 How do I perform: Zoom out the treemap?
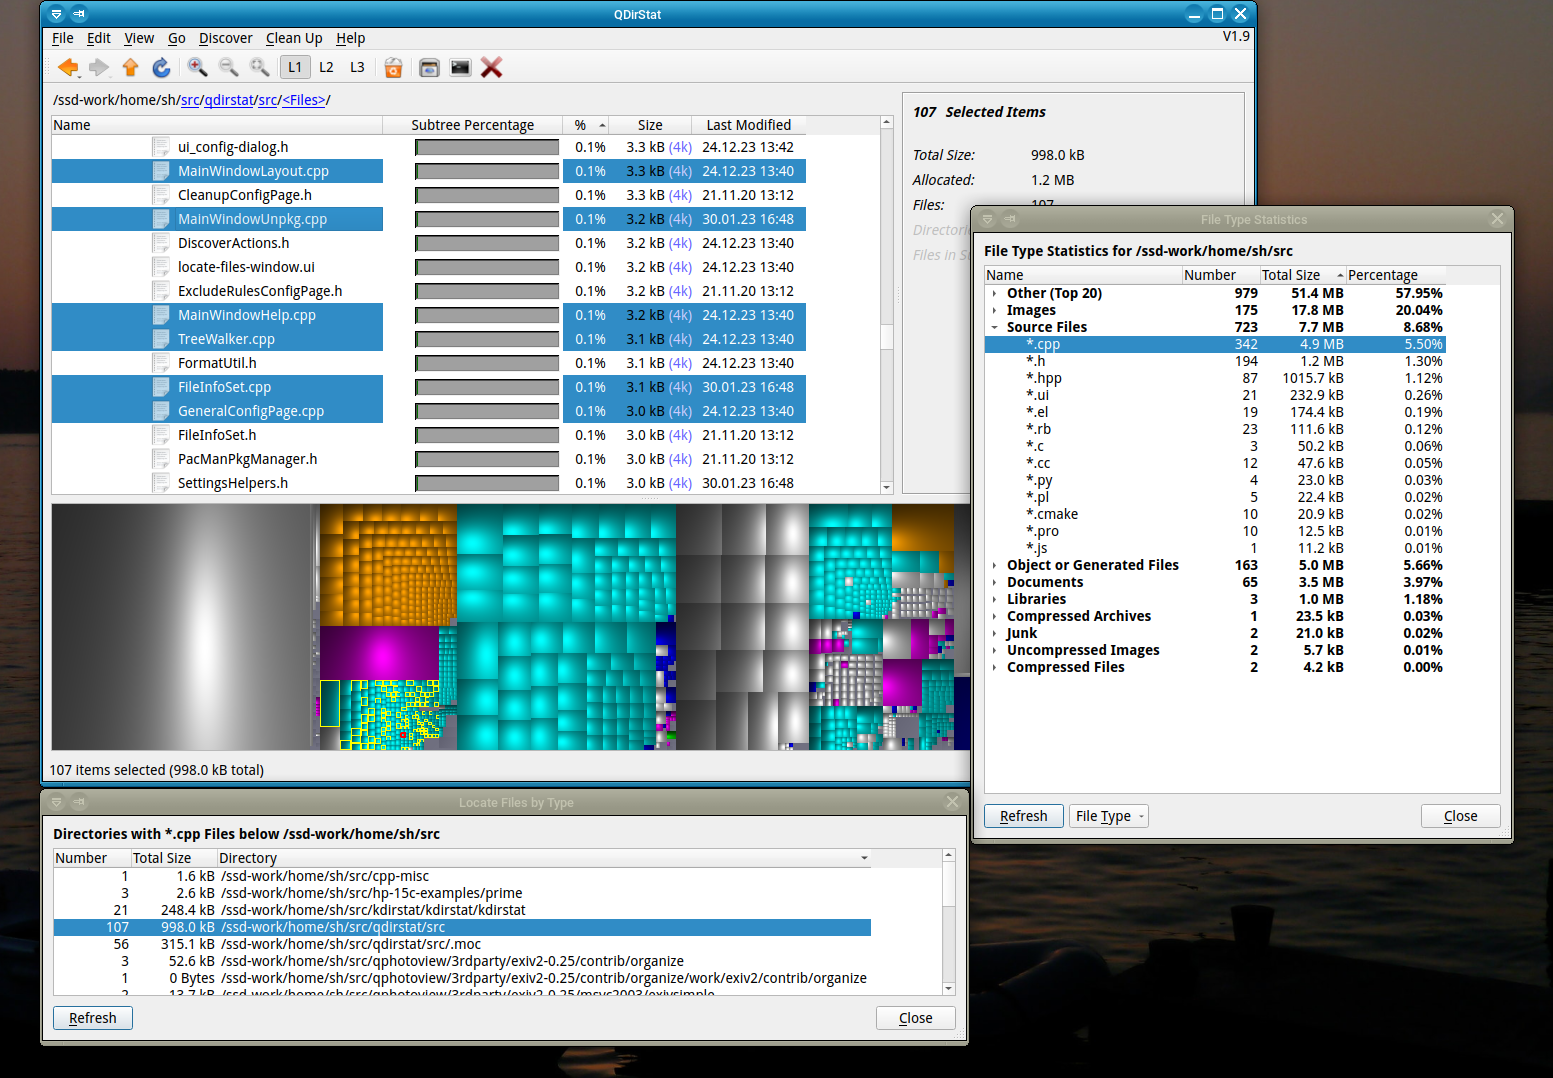point(229,67)
